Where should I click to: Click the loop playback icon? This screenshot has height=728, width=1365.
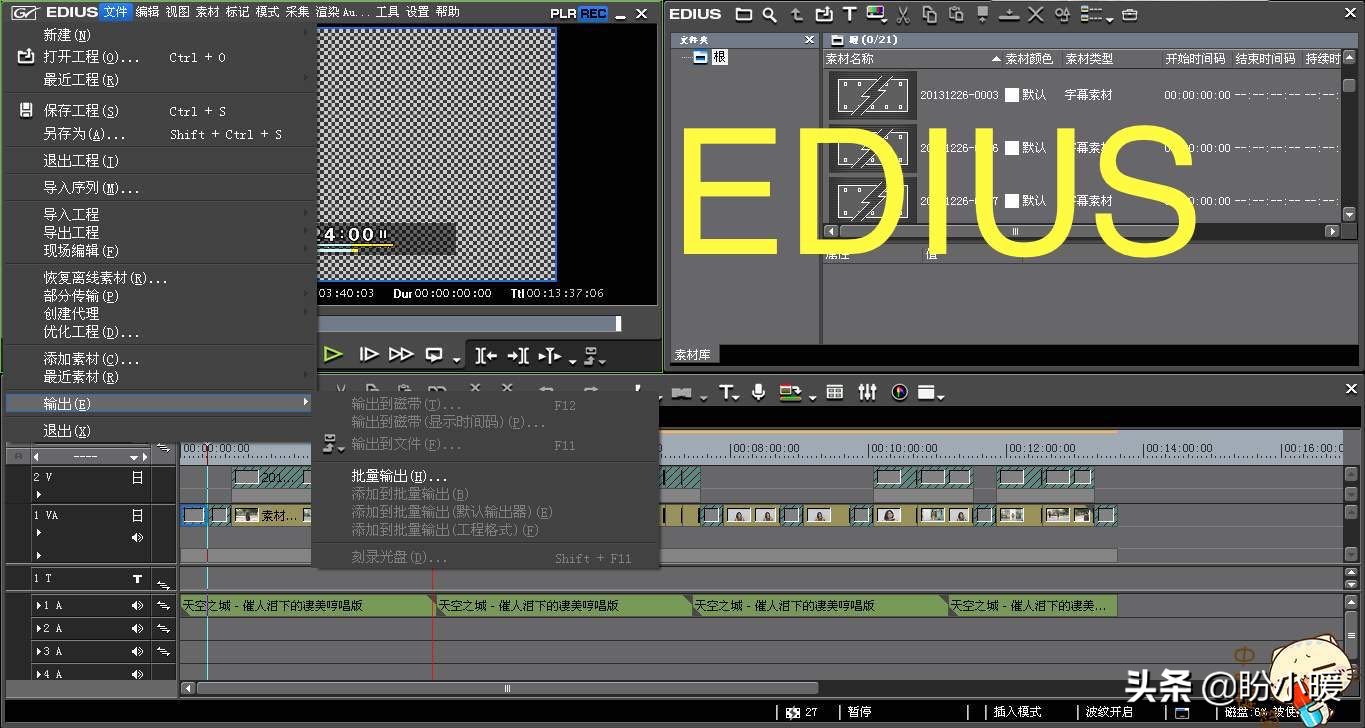point(434,354)
